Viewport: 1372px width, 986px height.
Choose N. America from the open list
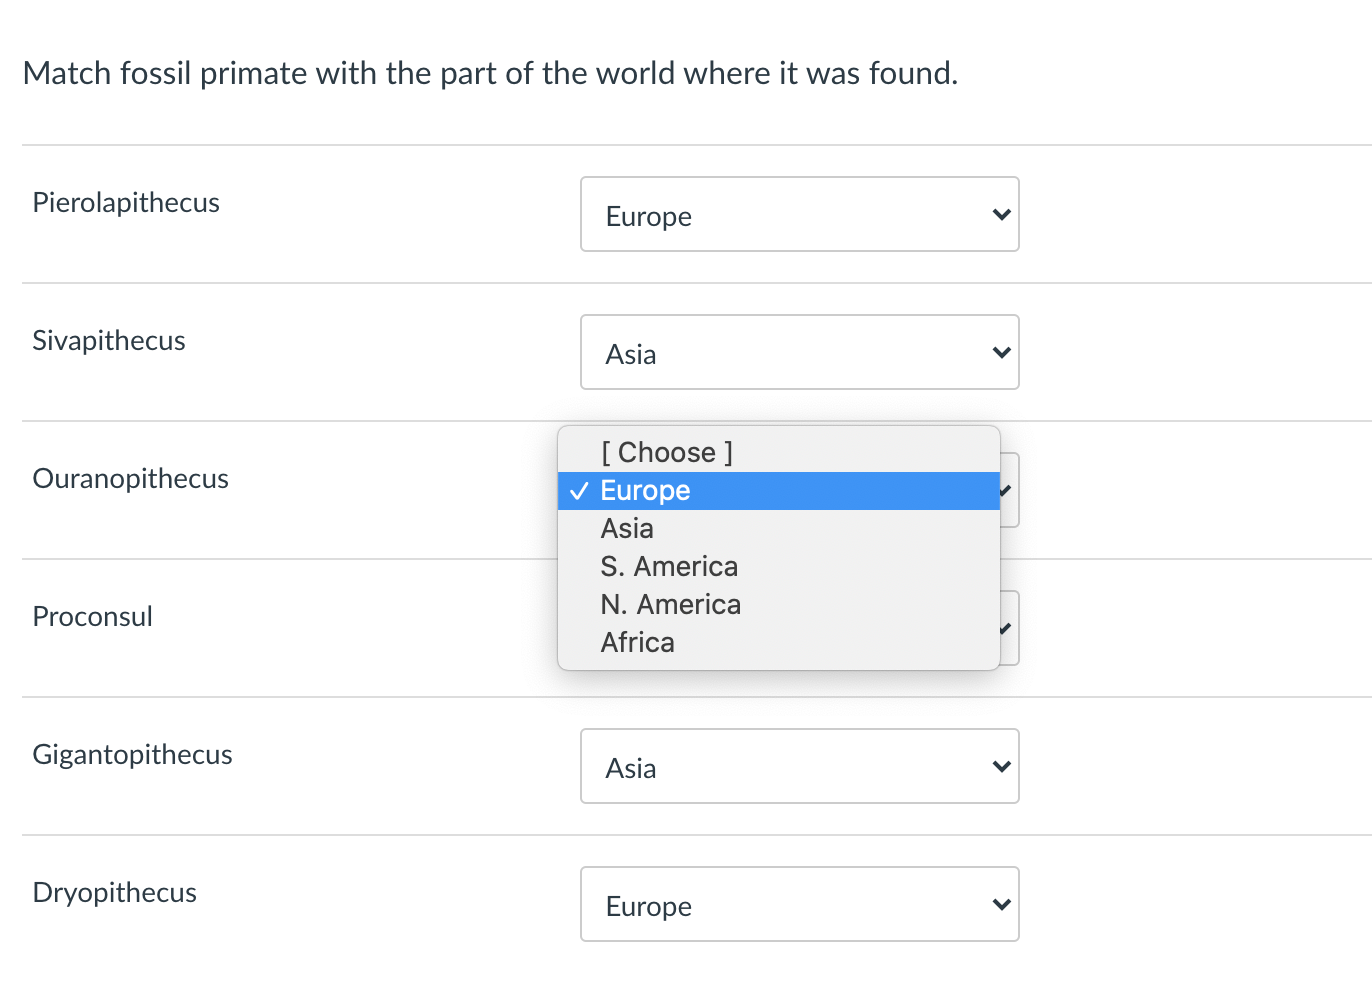(670, 605)
